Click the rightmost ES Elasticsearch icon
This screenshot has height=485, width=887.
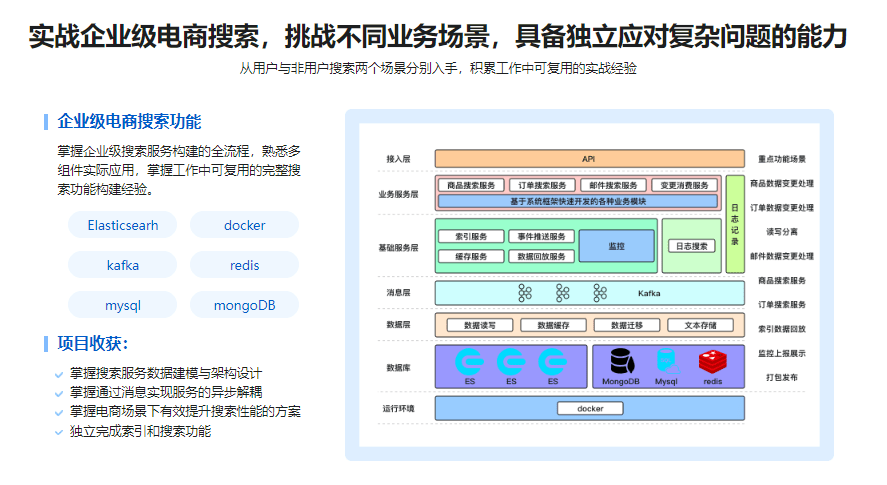click(553, 362)
